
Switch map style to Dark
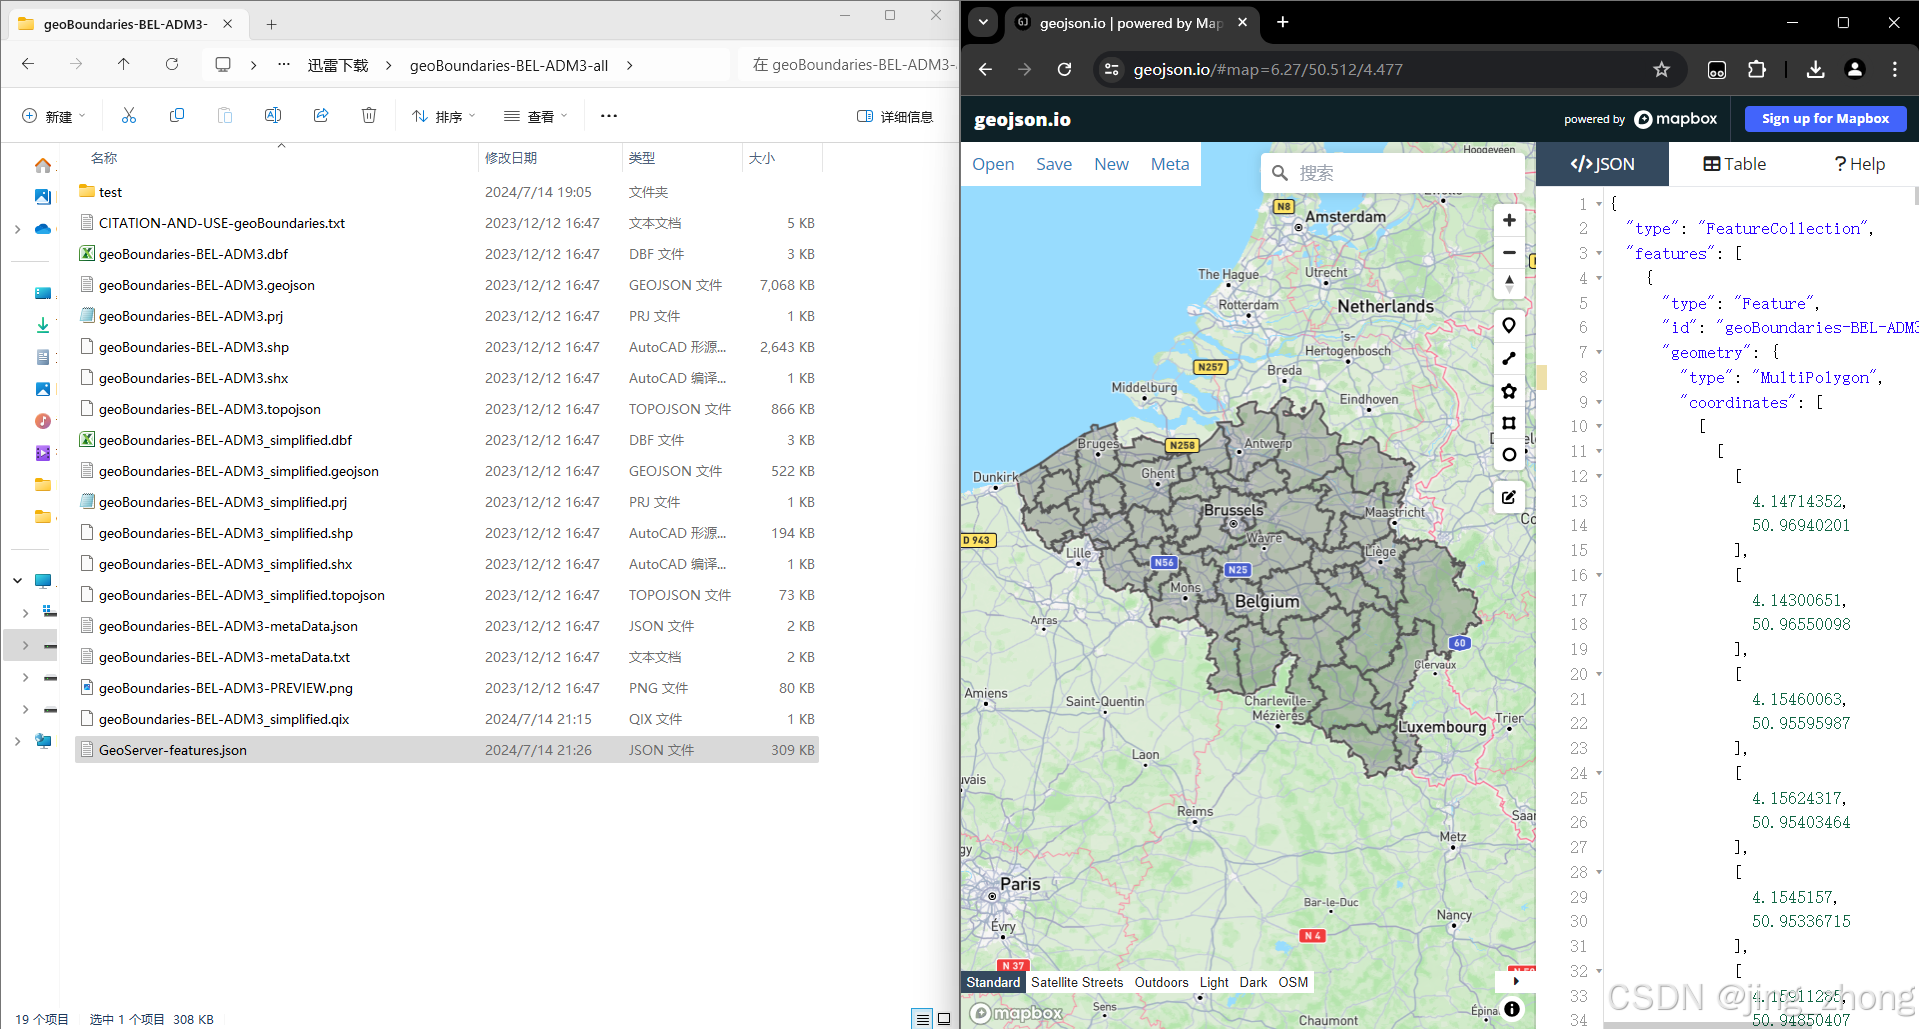tap(1253, 982)
